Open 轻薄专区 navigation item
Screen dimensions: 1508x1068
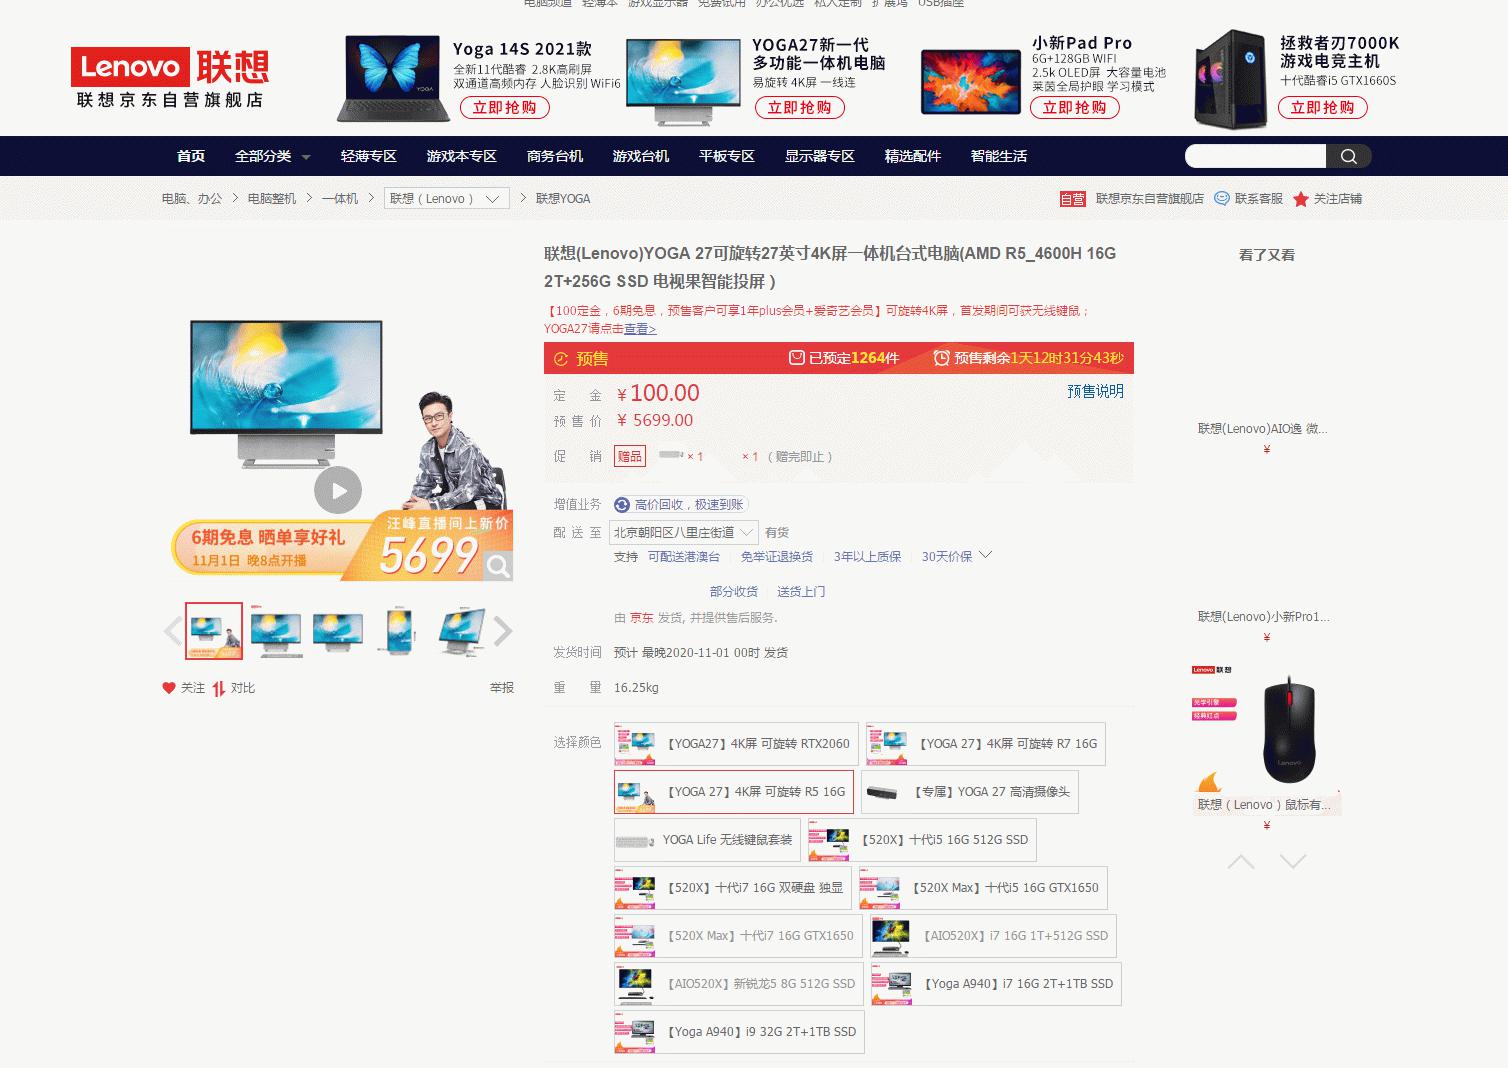point(369,156)
